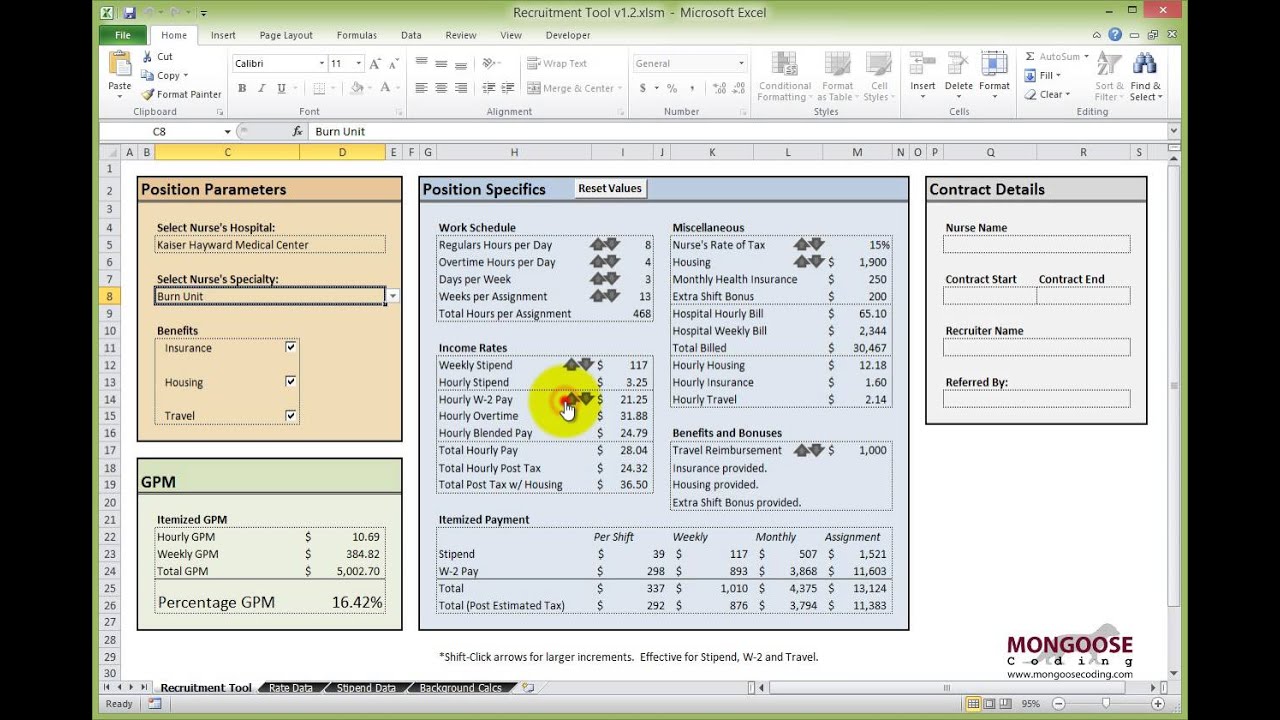Click Weeks per Assignment spinner arrows
This screenshot has width=1280, height=720.
605,296
